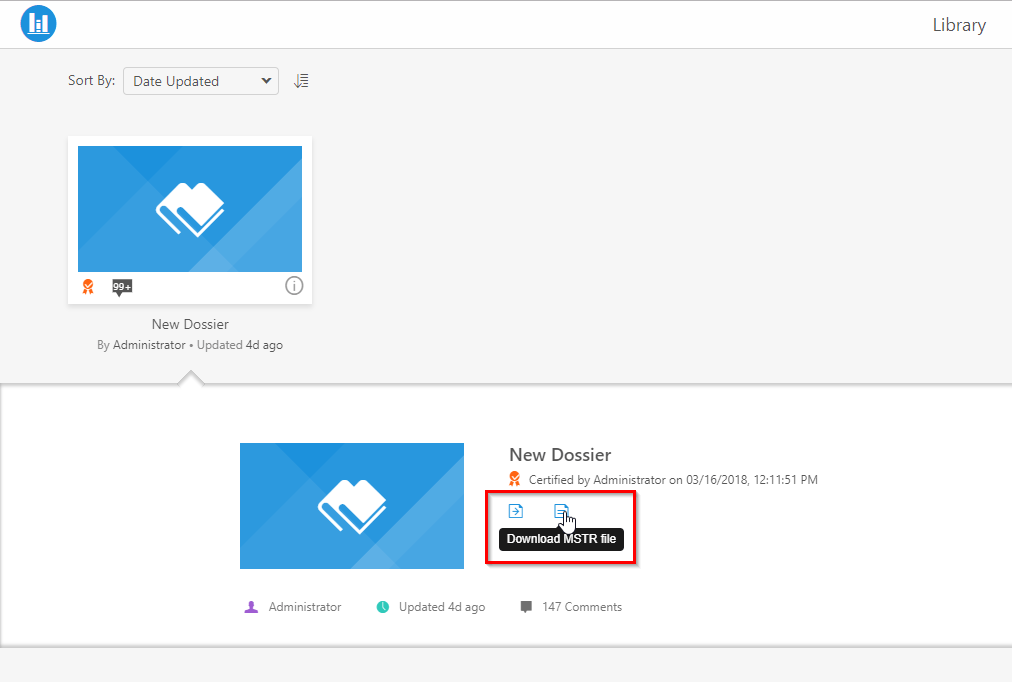Click the orange certified ribbon on card
This screenshot has height=682, width=1012.
(88, 287)
